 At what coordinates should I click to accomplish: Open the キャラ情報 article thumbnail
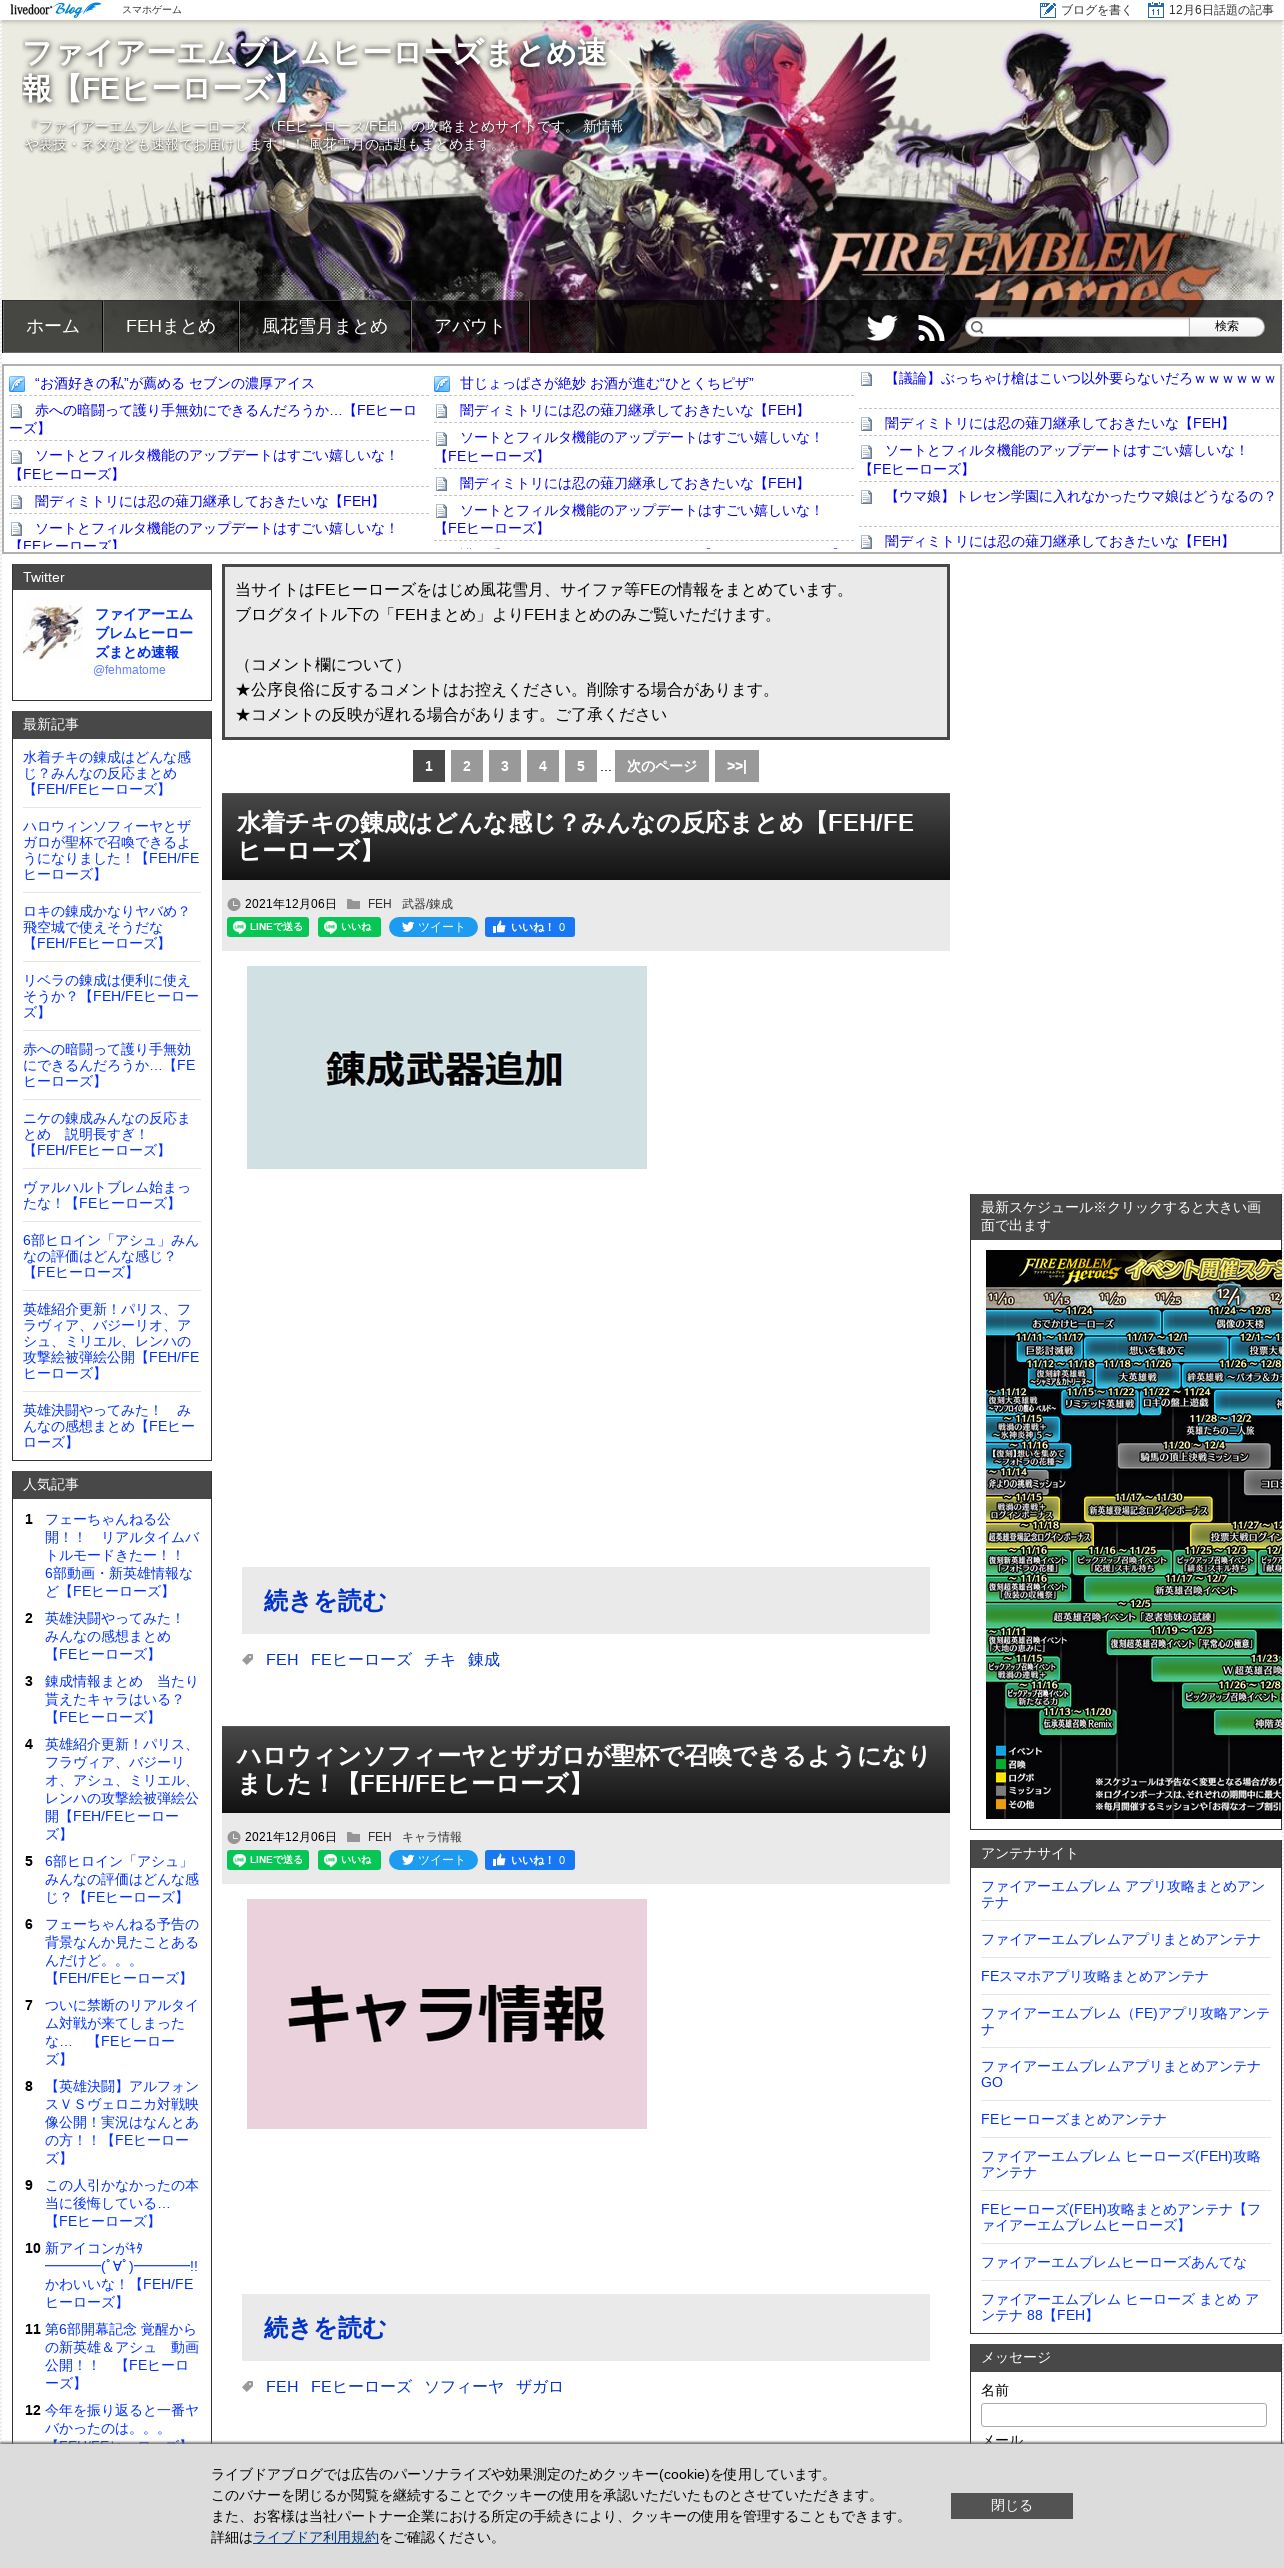pyautogui.click(x=447, y=2014)
